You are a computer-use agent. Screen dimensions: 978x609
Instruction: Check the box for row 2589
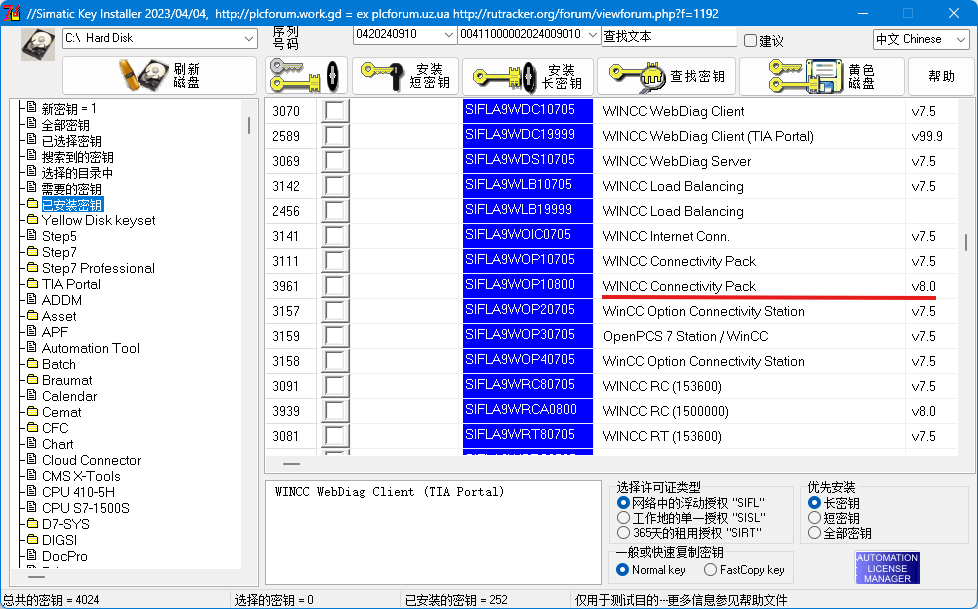[335, 136]
